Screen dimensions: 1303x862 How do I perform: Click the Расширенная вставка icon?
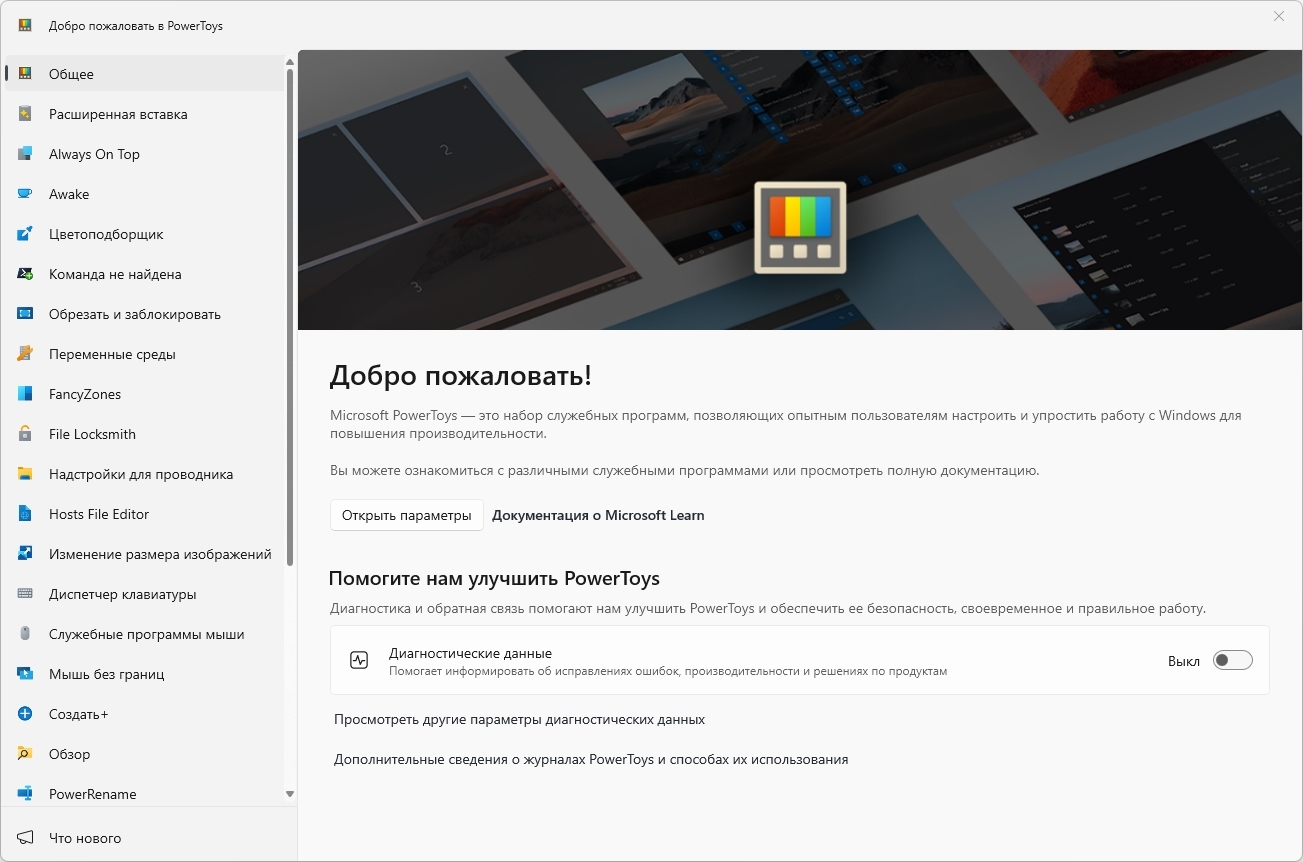[25, 114]
